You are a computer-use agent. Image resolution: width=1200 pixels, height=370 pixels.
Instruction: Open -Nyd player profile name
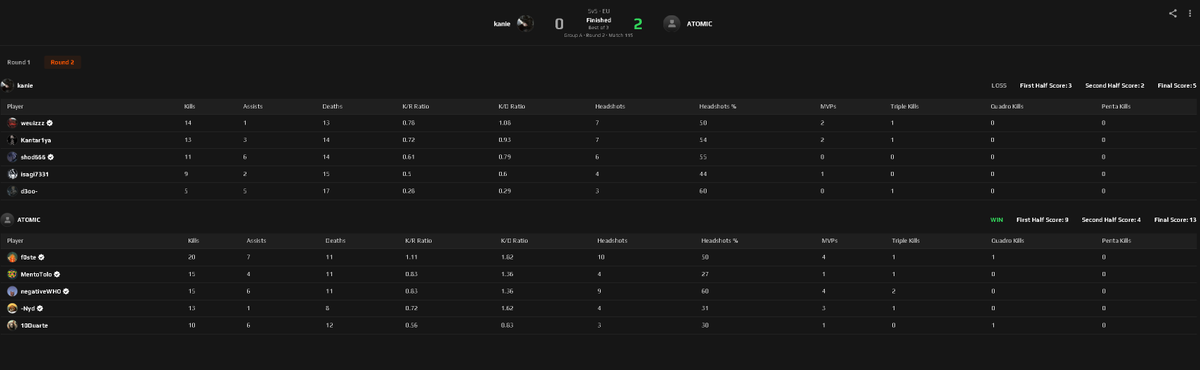click(x=28, y=308)
